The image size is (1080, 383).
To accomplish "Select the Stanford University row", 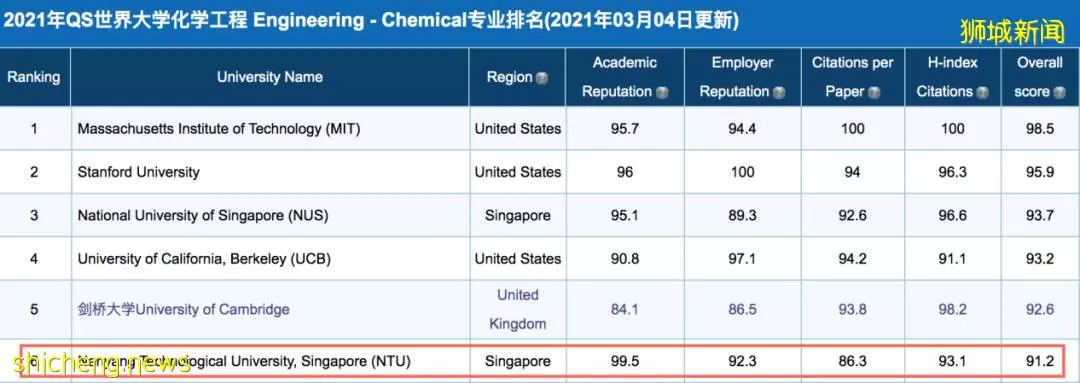I will pyautogui.click(x=540, y=172).
